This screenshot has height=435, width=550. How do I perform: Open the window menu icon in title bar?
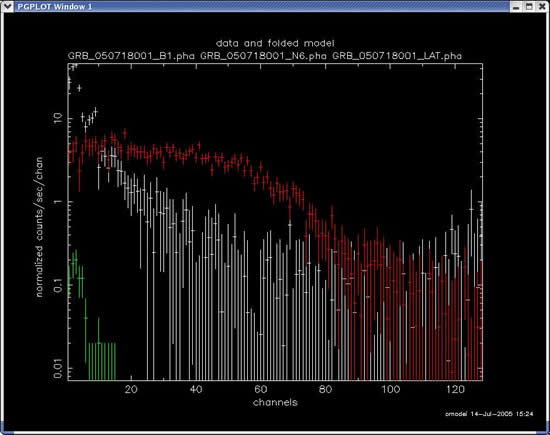(x=7, y=6)
